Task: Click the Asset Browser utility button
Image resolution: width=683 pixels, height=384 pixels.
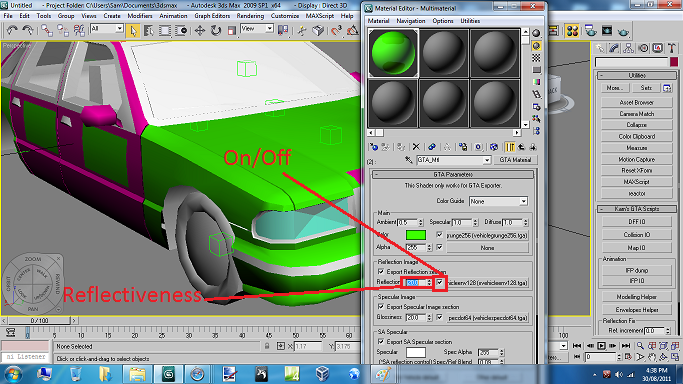Action: click(636, 102)
